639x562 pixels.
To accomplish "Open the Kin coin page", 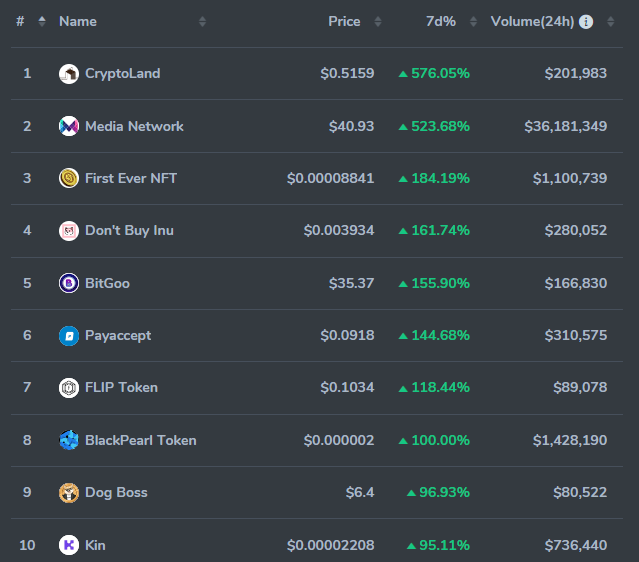I will [x=95, y=545].
